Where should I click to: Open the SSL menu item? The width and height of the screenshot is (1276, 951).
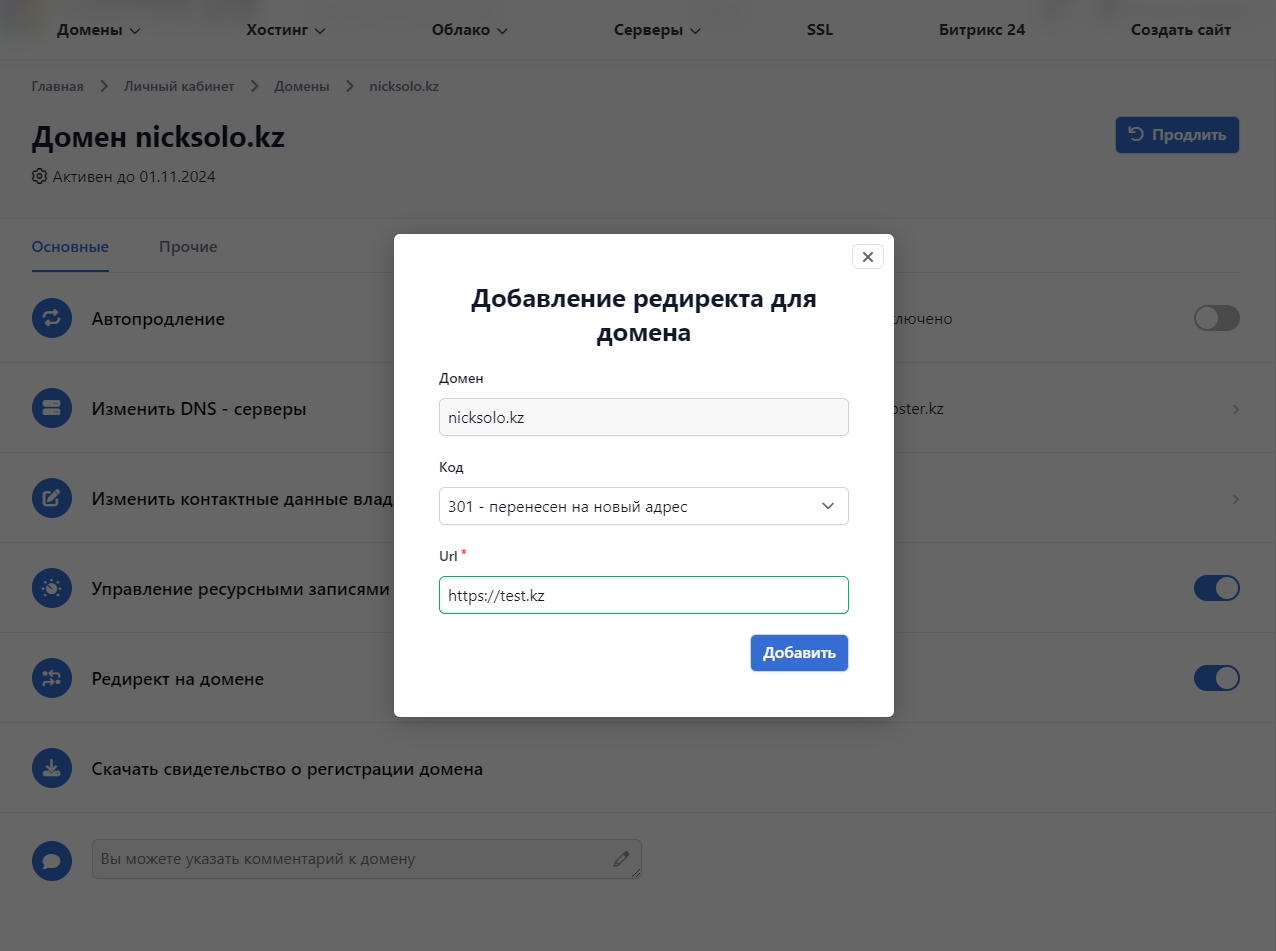[x=820, y=30]
